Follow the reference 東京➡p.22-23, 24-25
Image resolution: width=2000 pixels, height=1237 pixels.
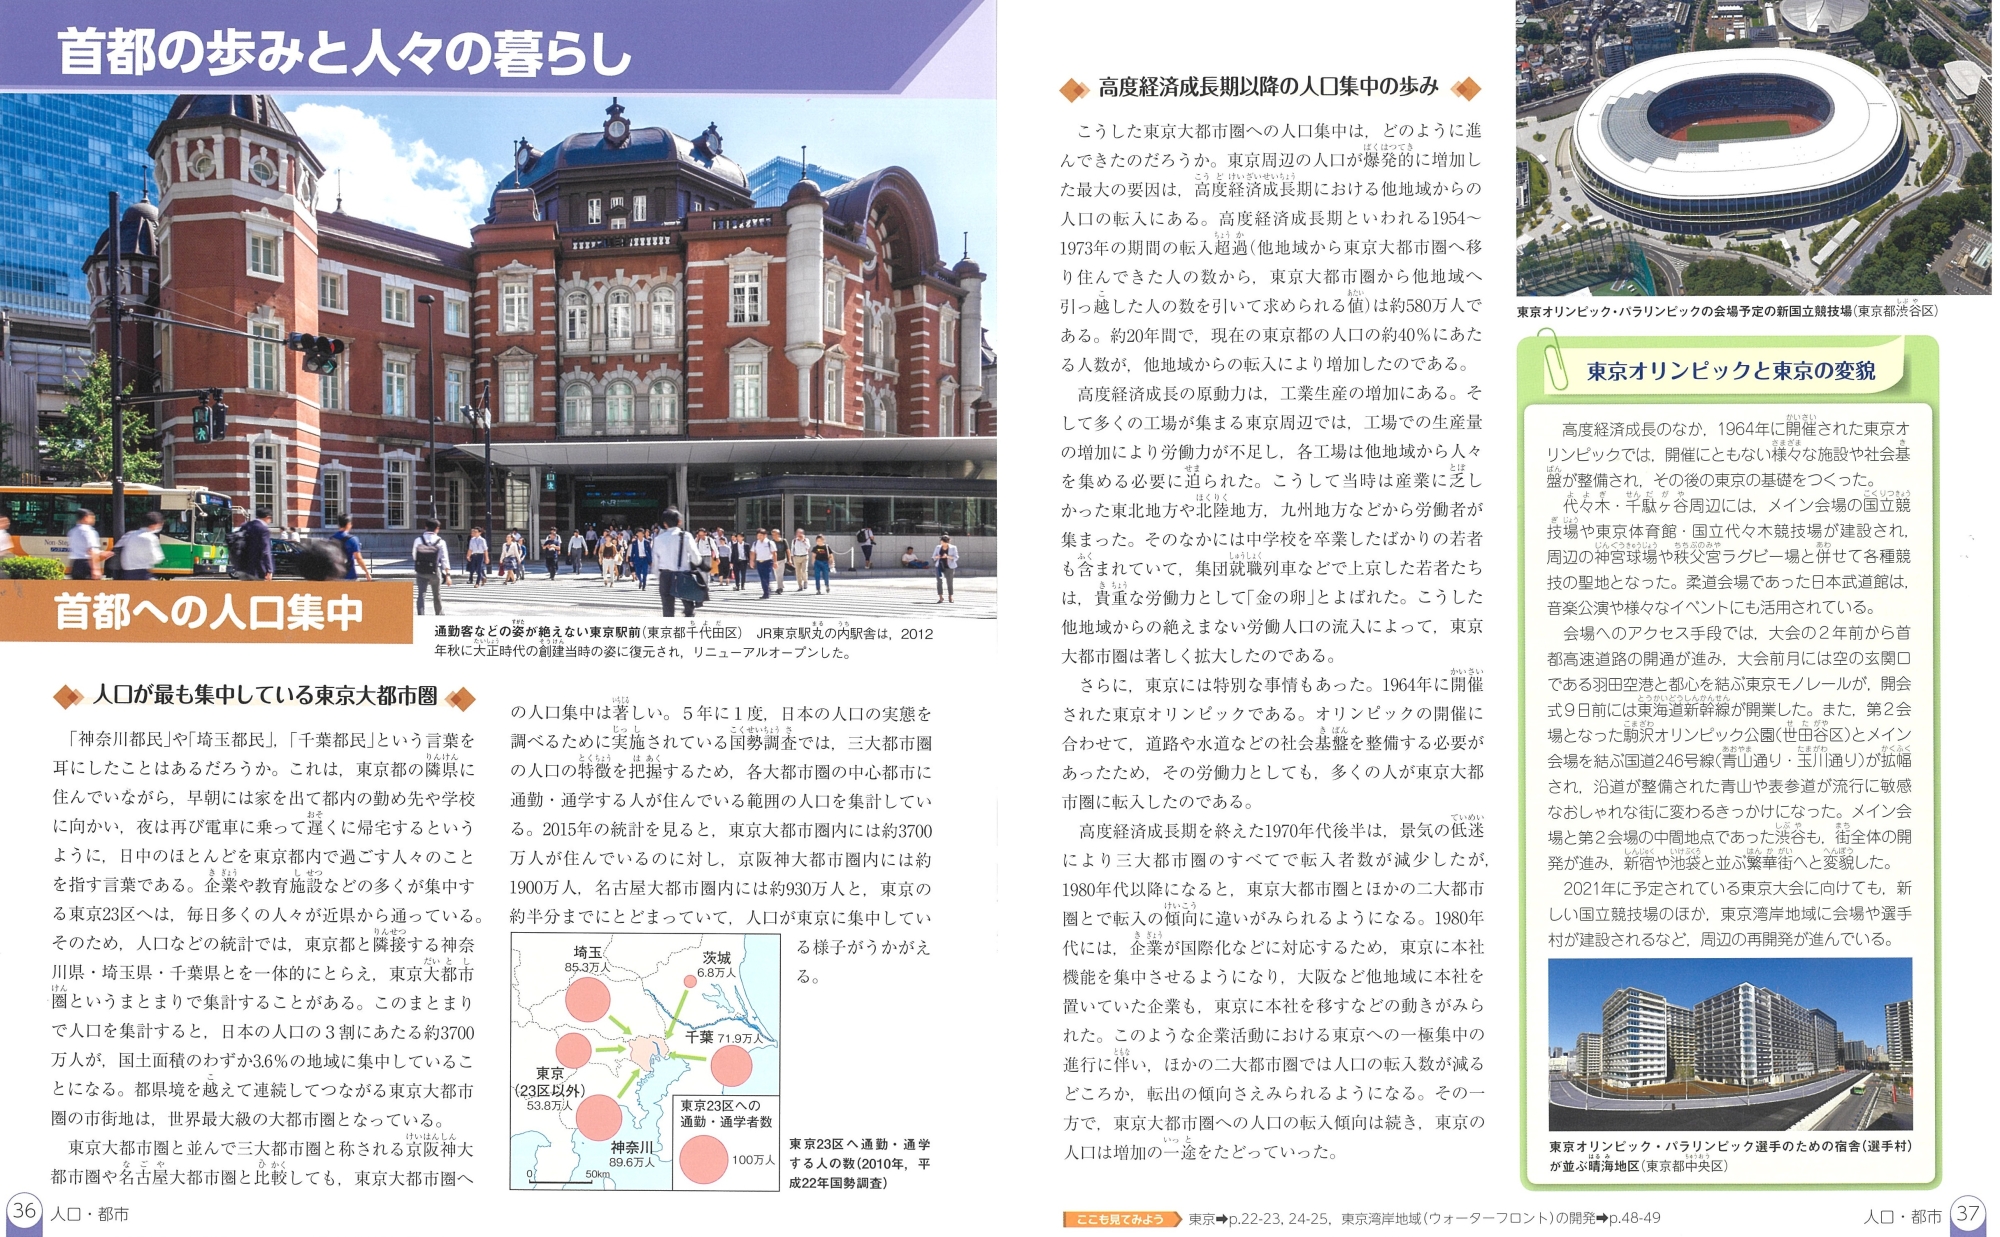tap(1259, 1219)
